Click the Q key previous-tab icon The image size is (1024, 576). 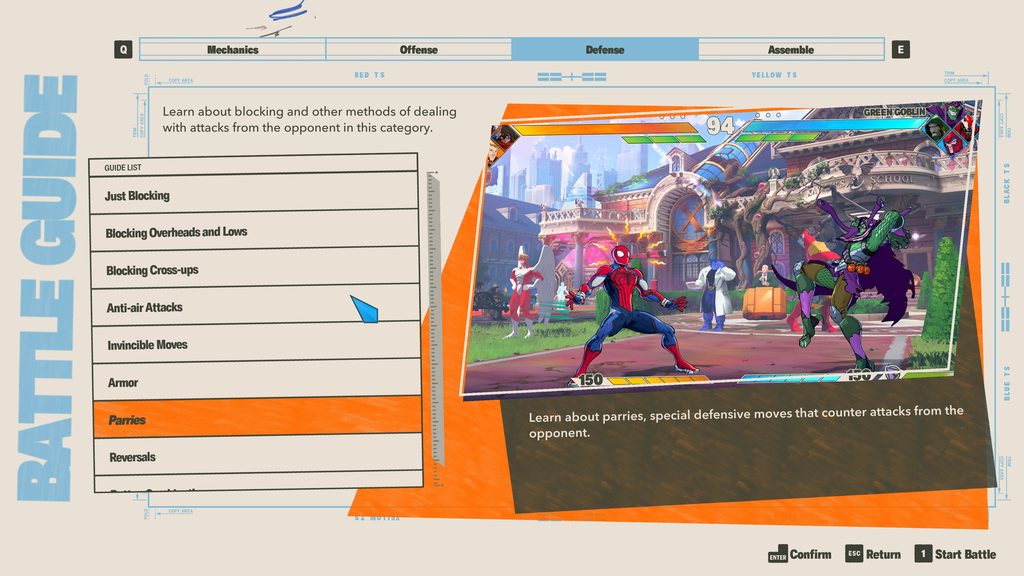(123, 50)
